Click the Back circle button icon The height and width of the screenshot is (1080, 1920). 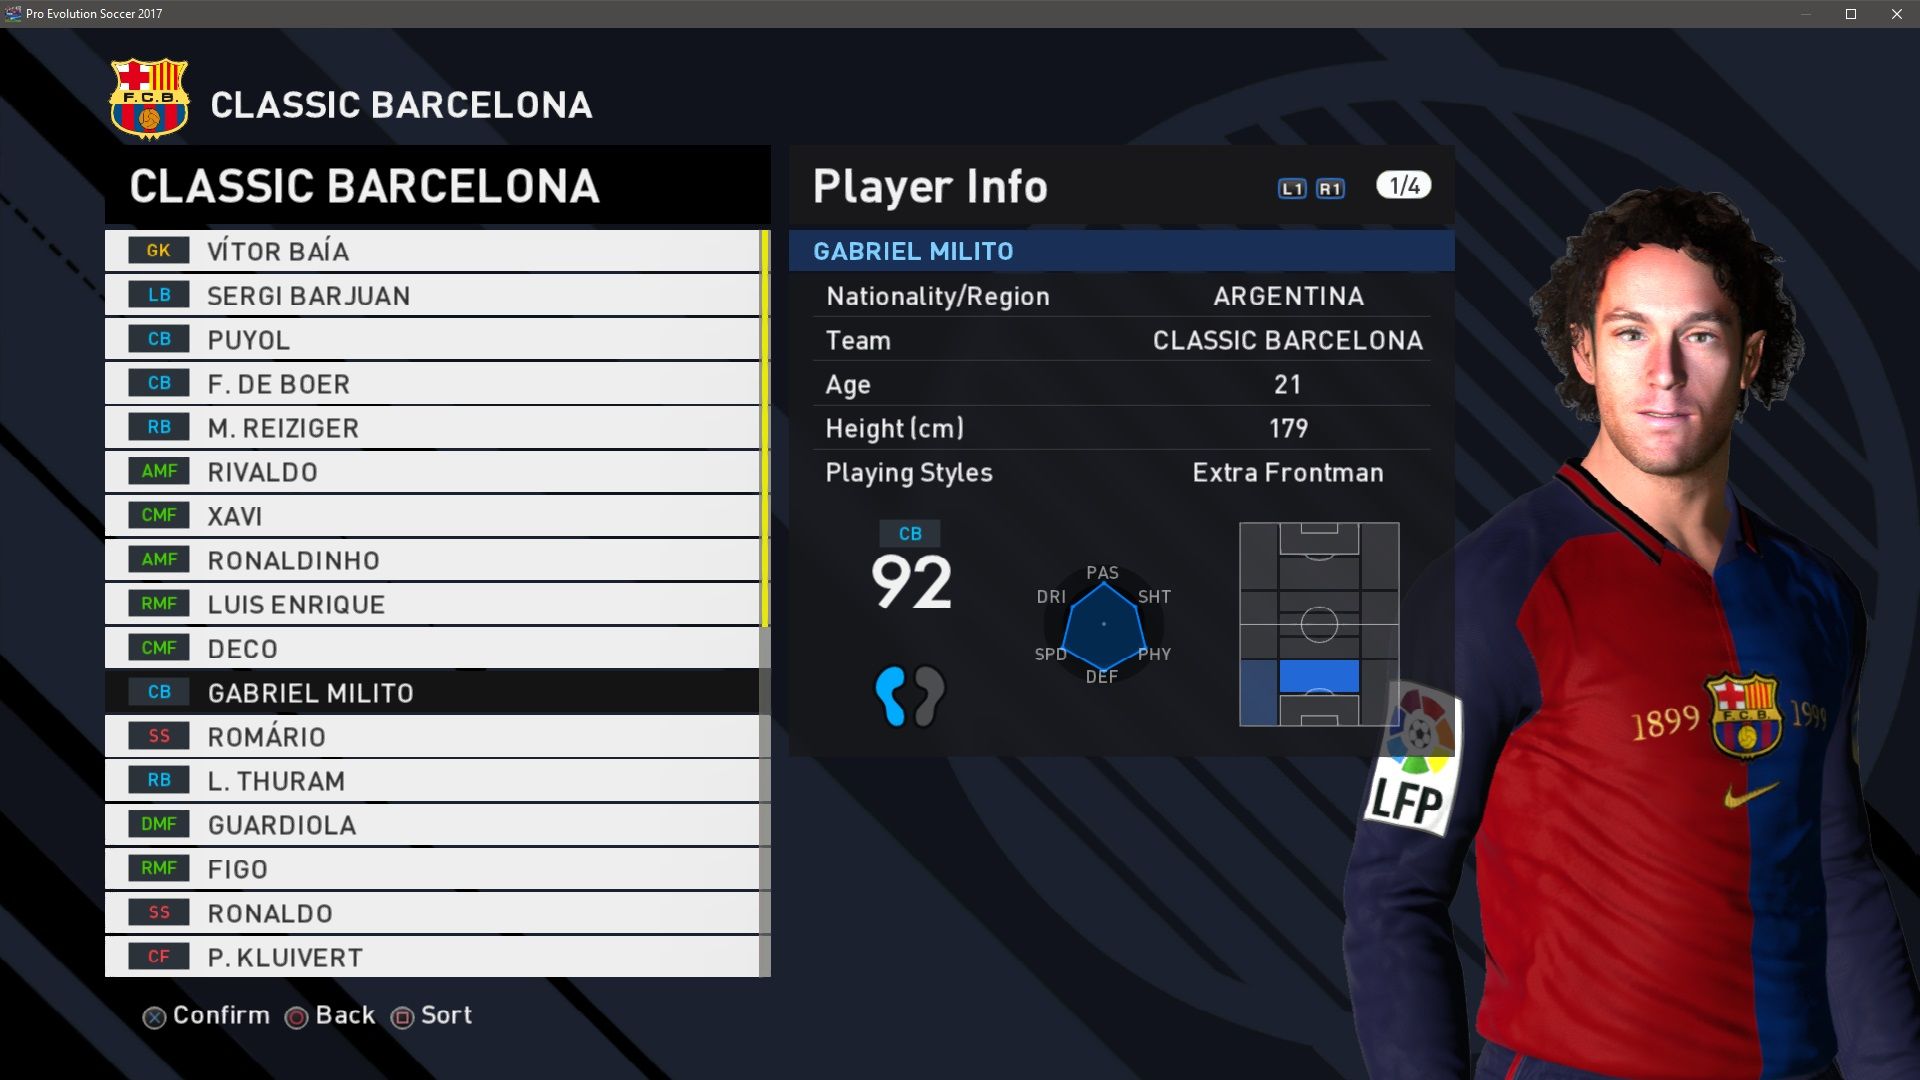(x=296, y=1018)
